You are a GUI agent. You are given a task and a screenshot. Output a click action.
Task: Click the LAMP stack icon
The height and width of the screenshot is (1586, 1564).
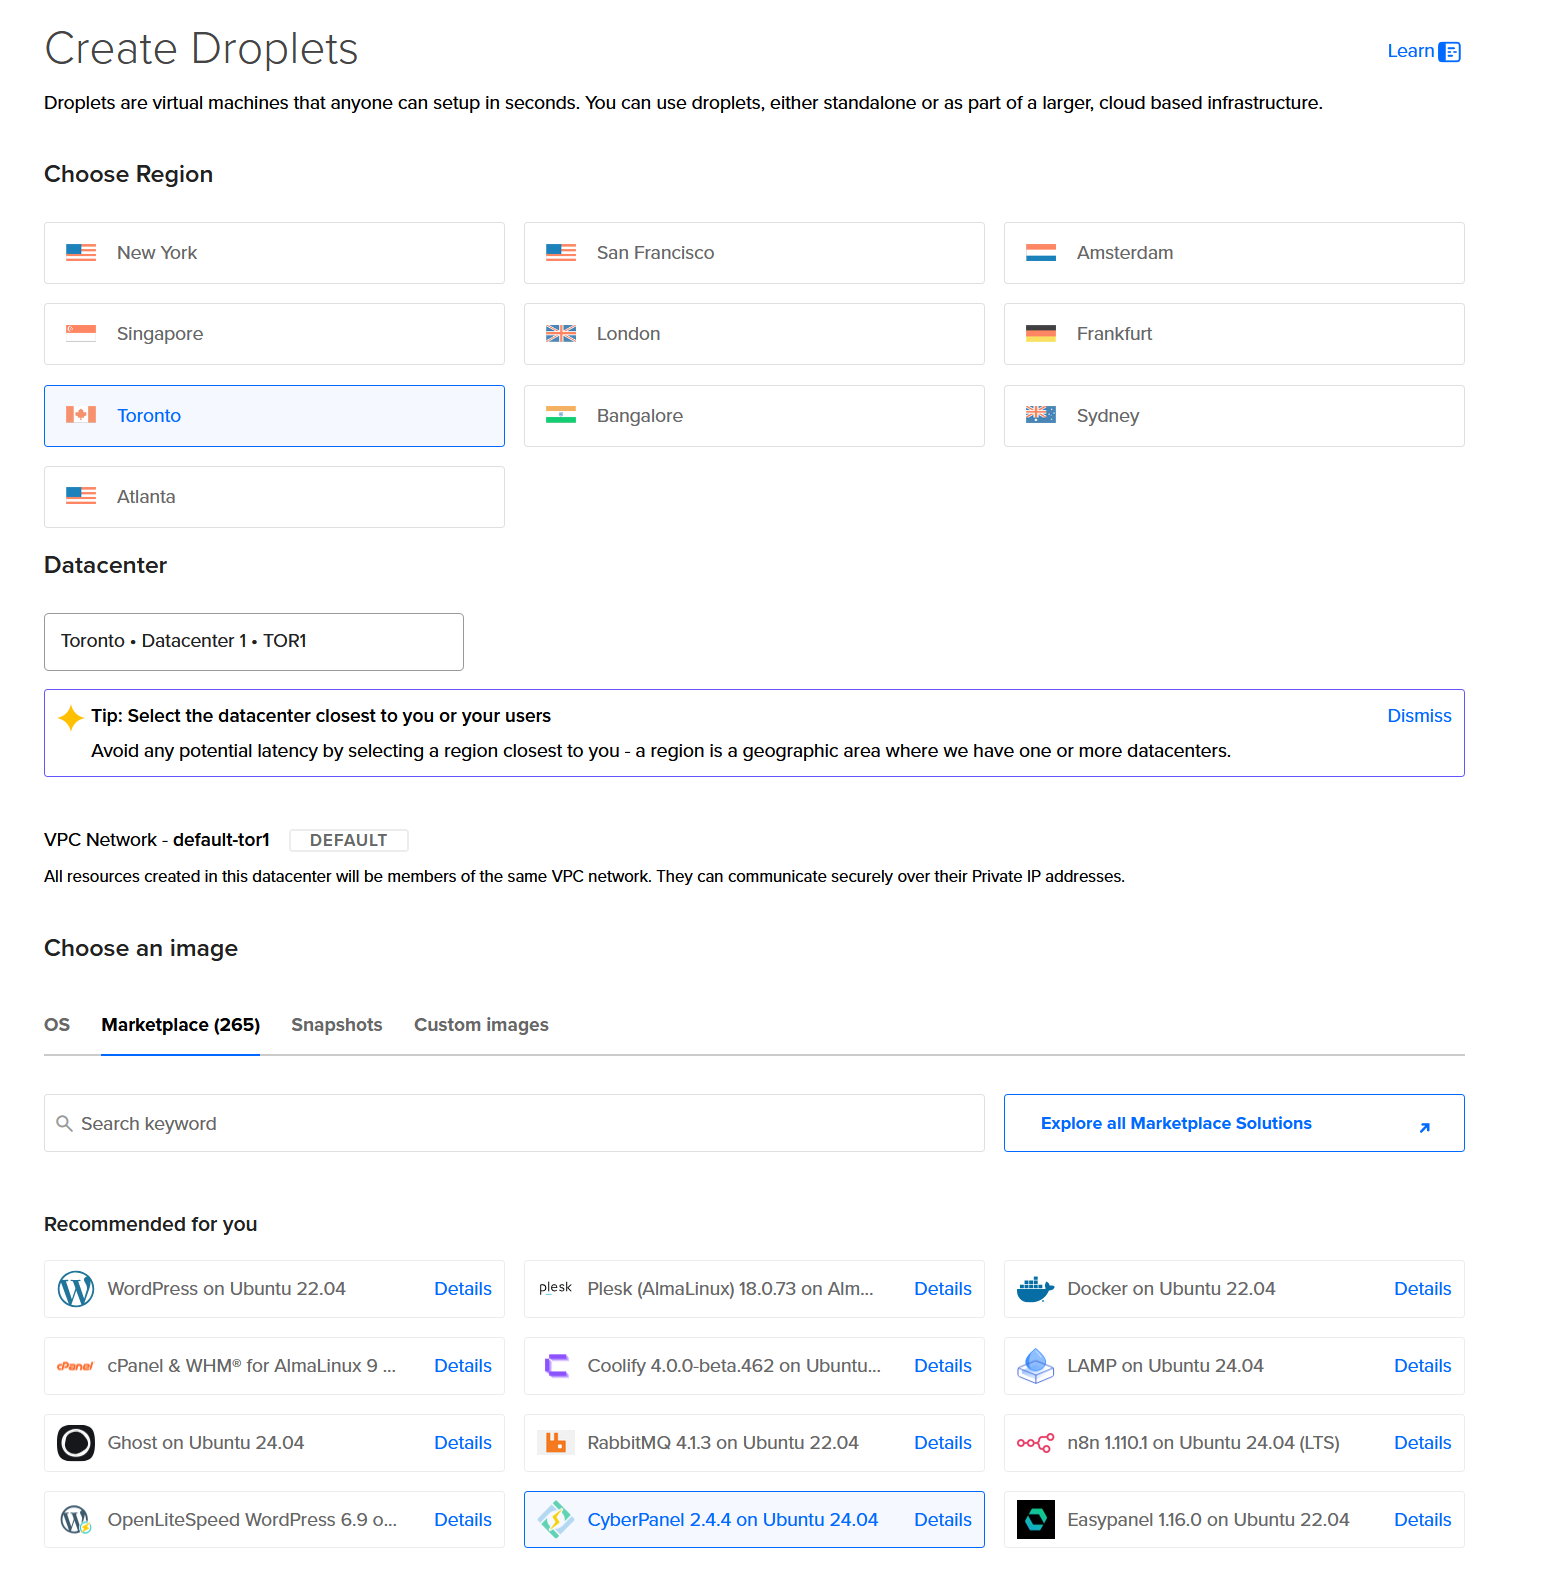click(x=1035, y=1366)
